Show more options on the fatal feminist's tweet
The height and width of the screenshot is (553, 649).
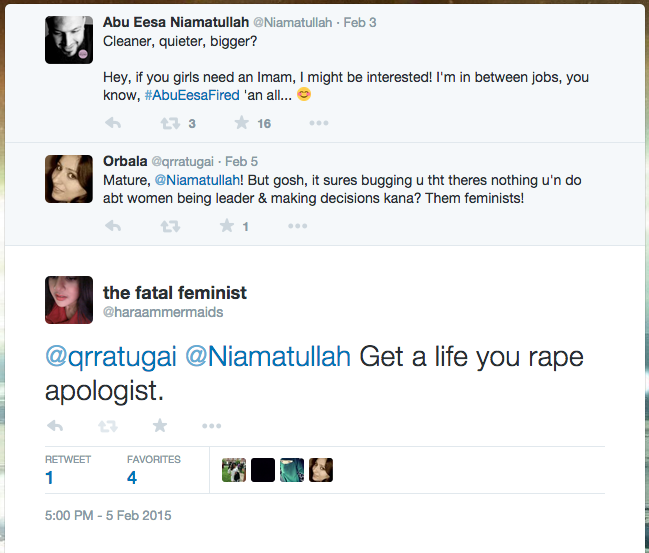pyautogui.click(x=211, y=425)
